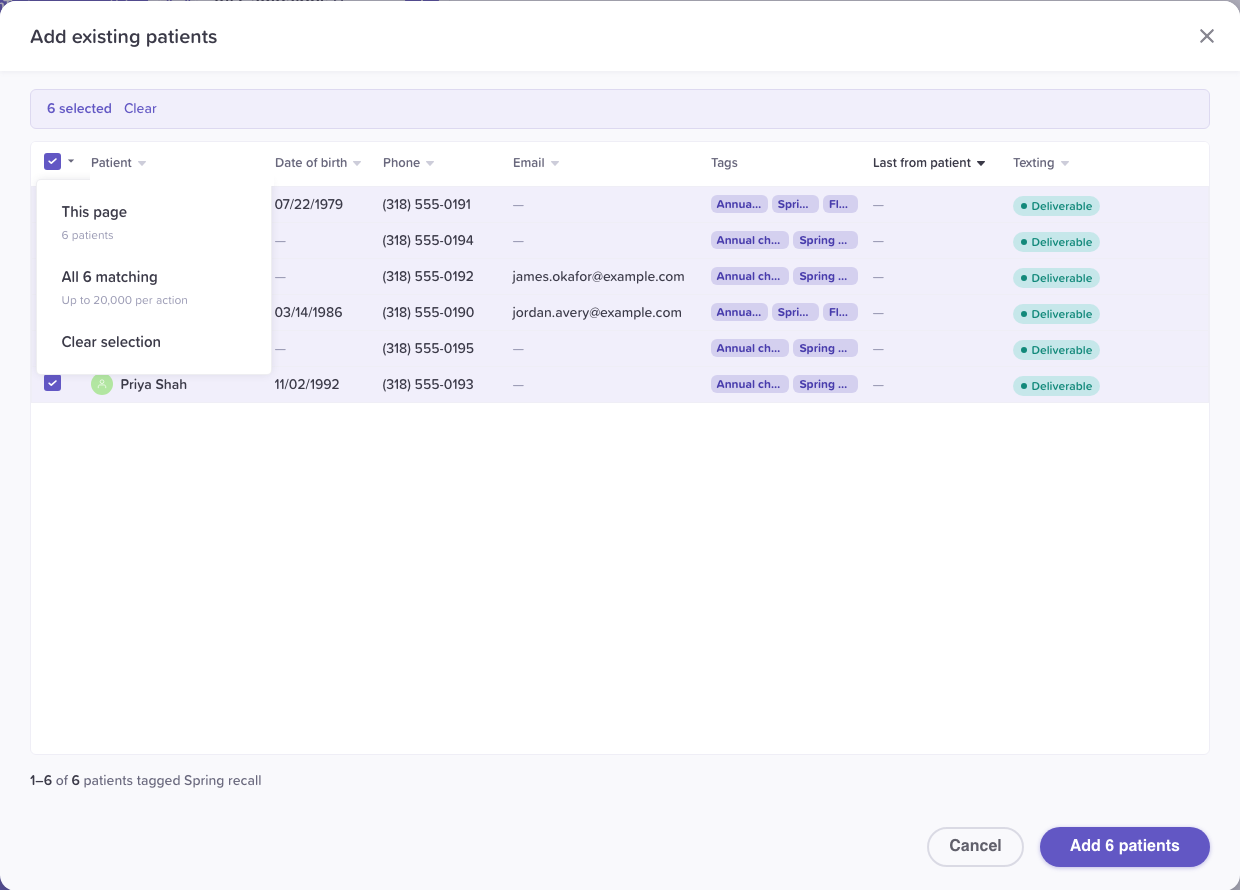
Task: Click Priya Shah's avatar icon
Action: tap(102, 384)
